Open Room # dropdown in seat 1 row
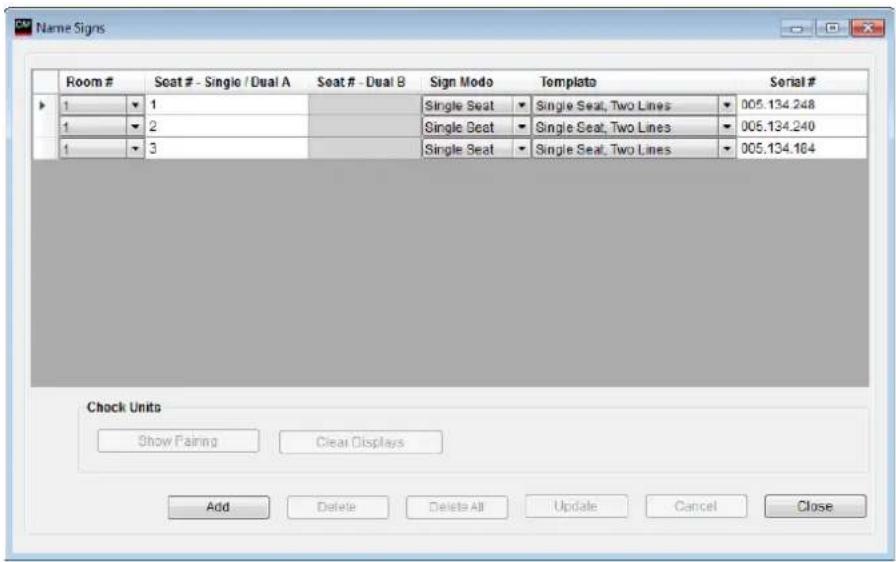This screenshot has width=896, height=562. point(135,105)
